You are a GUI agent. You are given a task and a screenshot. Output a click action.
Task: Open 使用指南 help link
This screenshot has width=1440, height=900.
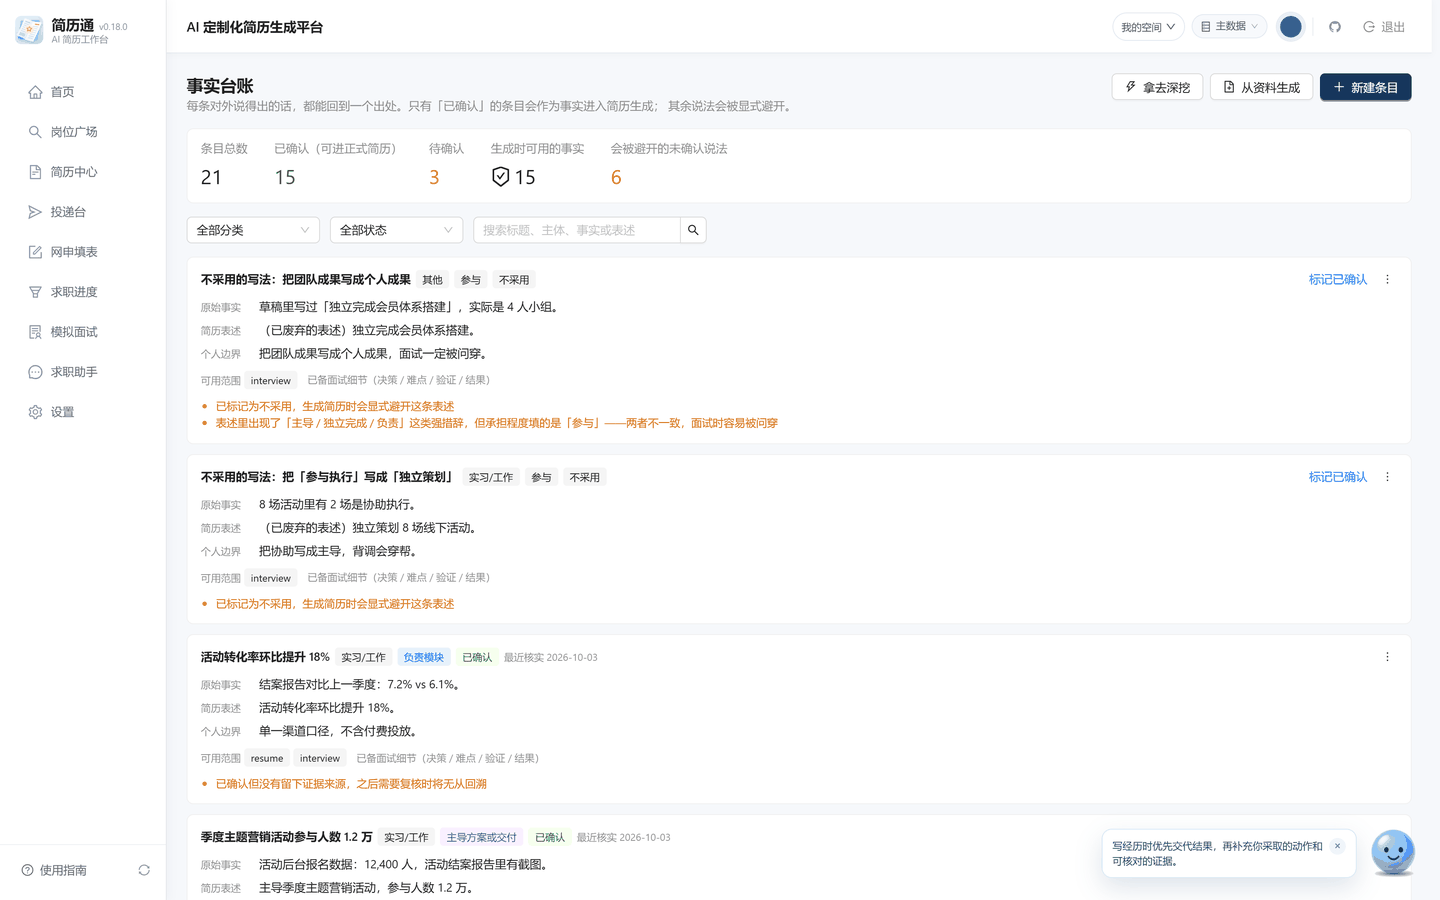(x=55, y=870)
